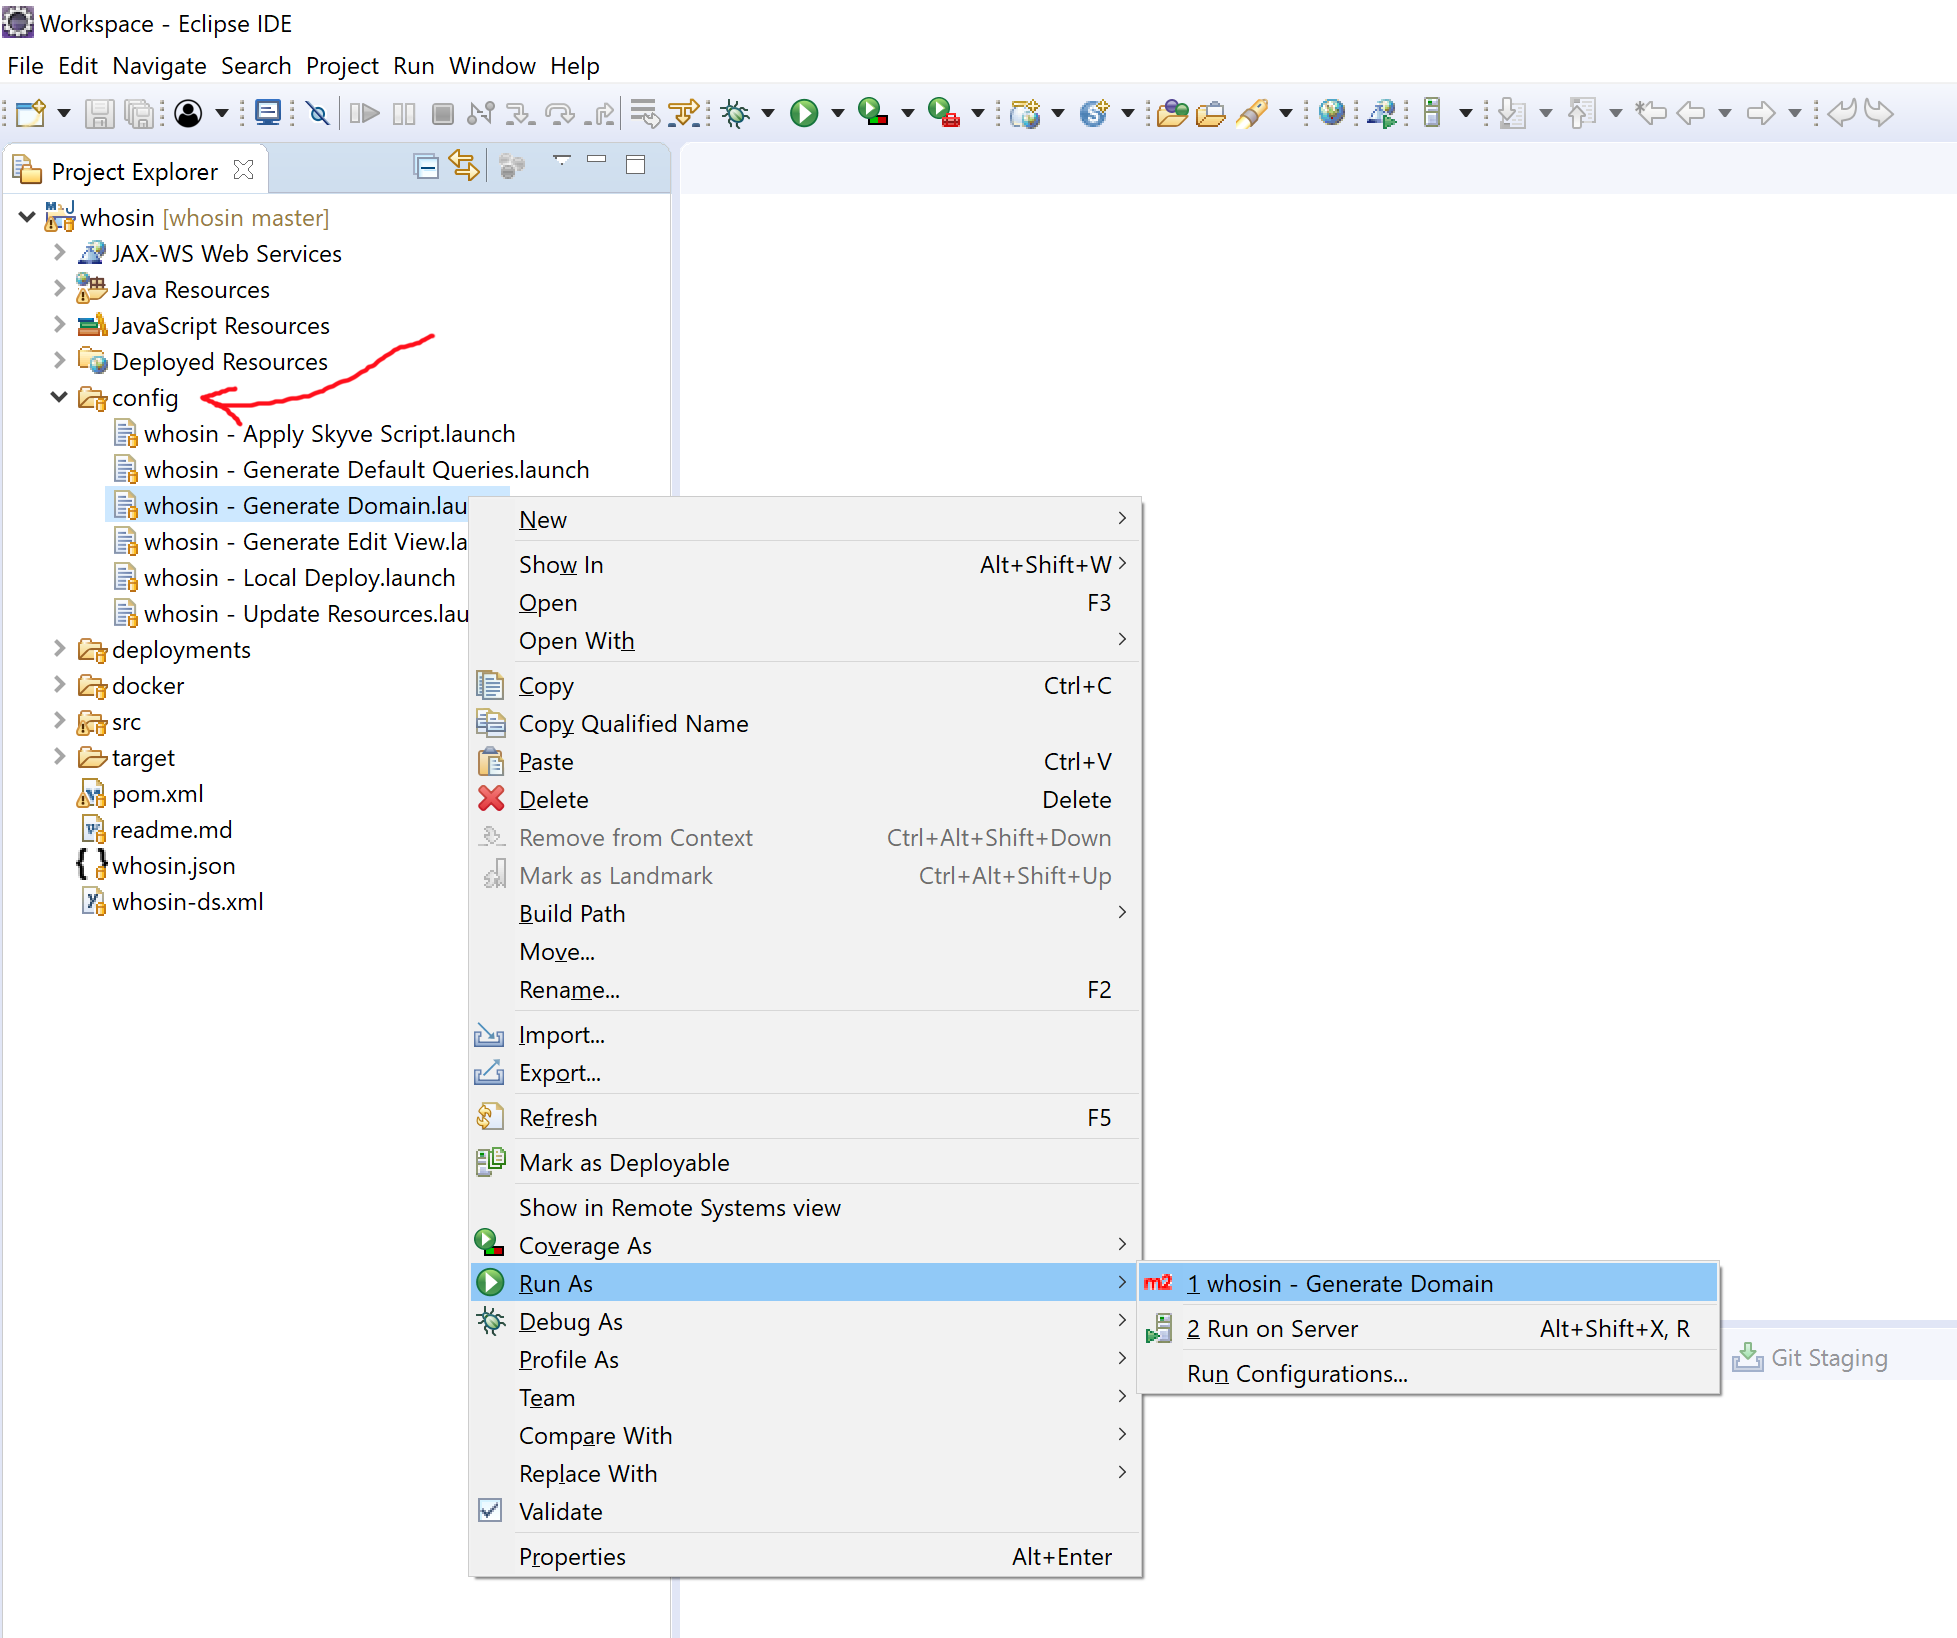
Task: Select Copy Qualified Name menu entry
Action: pos(805,723)
